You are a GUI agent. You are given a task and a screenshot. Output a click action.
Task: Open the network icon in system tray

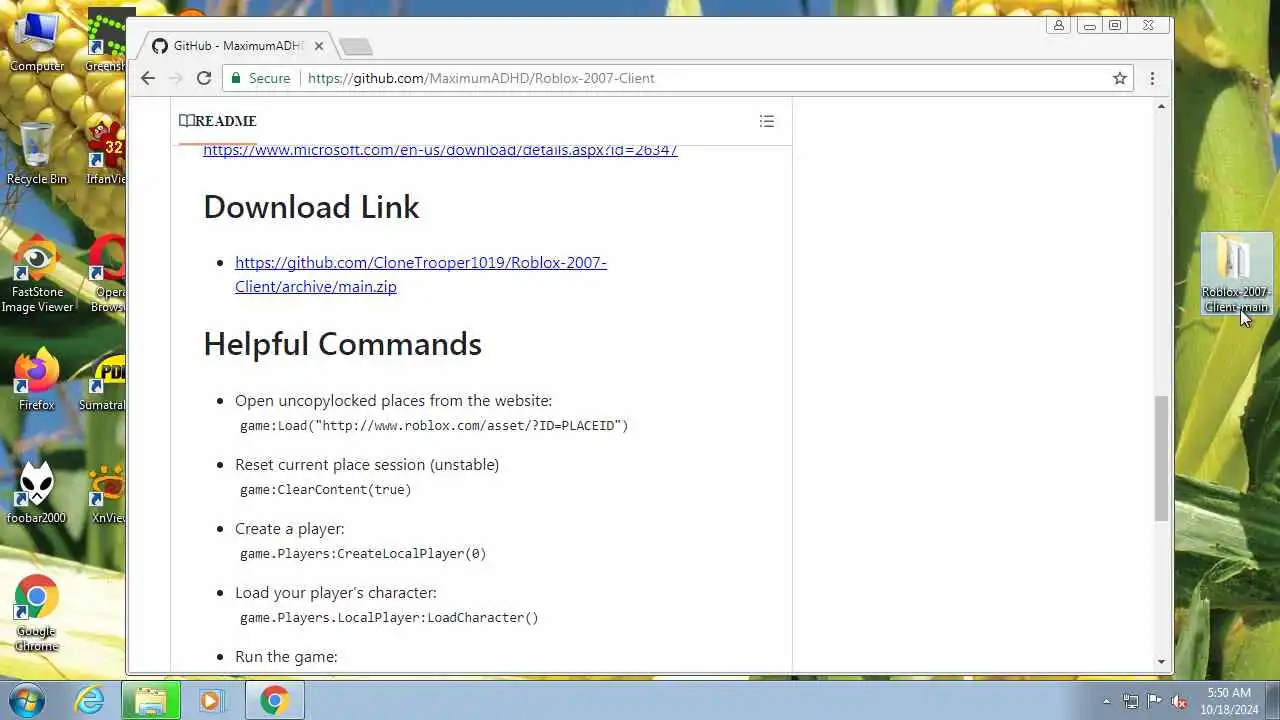pos(1131,701)
